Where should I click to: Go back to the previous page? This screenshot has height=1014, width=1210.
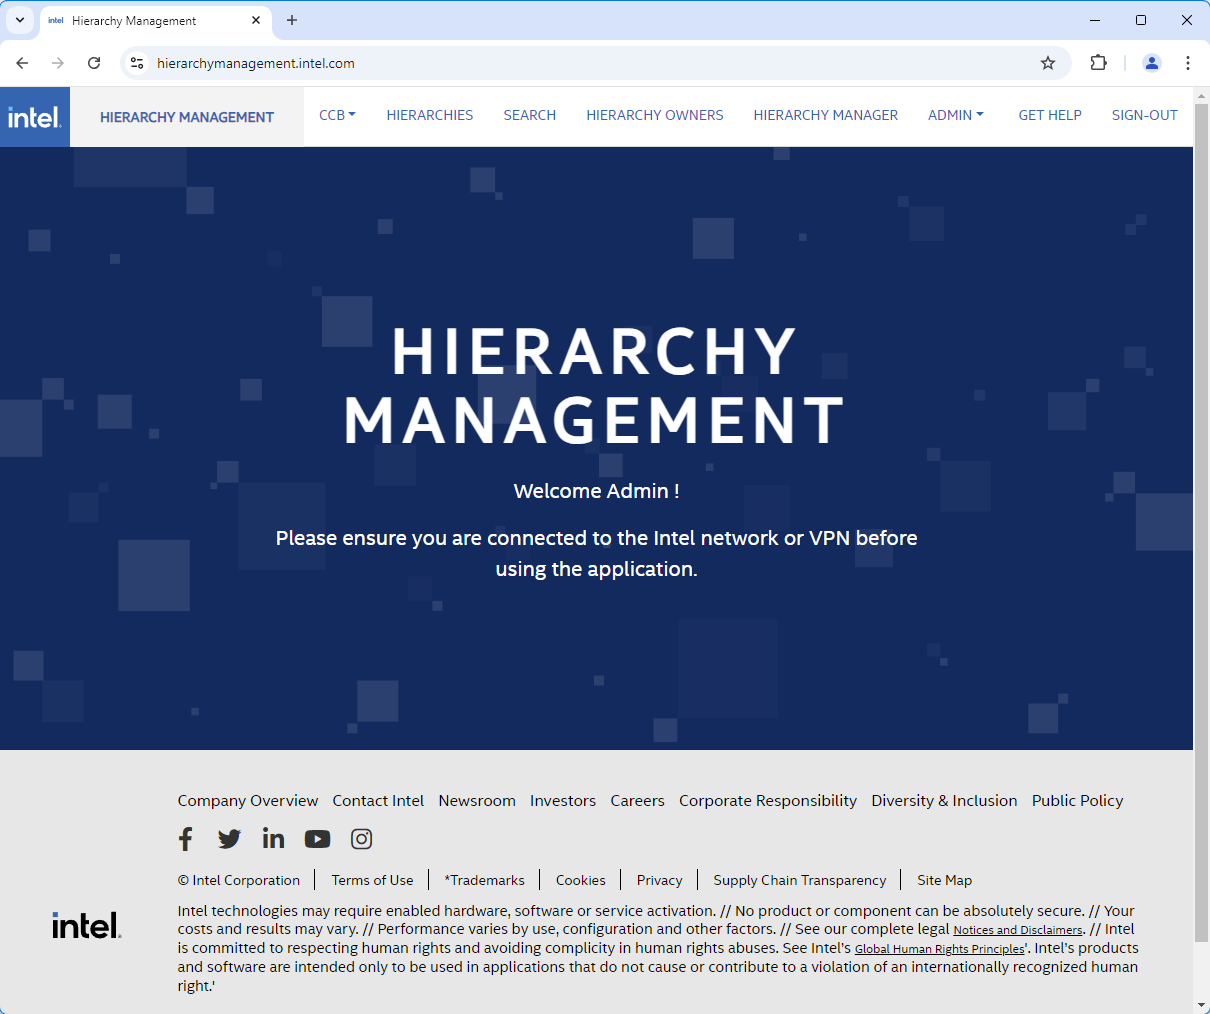pyautogui.click(x=22, y=63)
